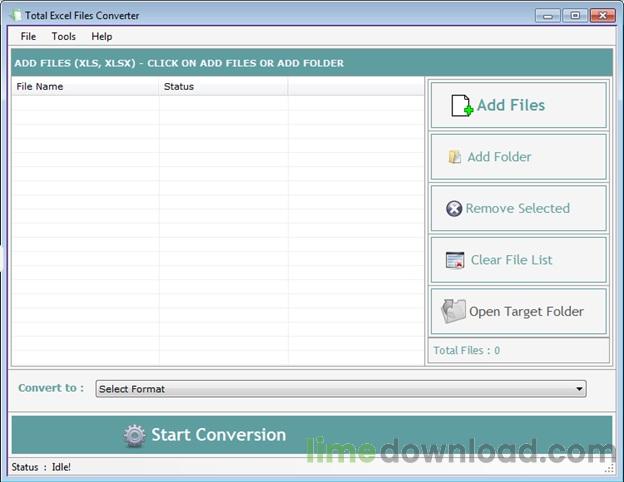Click the Clear File List icon
Image resolution: width=624 pixels, height=482 pixels.
455,260
